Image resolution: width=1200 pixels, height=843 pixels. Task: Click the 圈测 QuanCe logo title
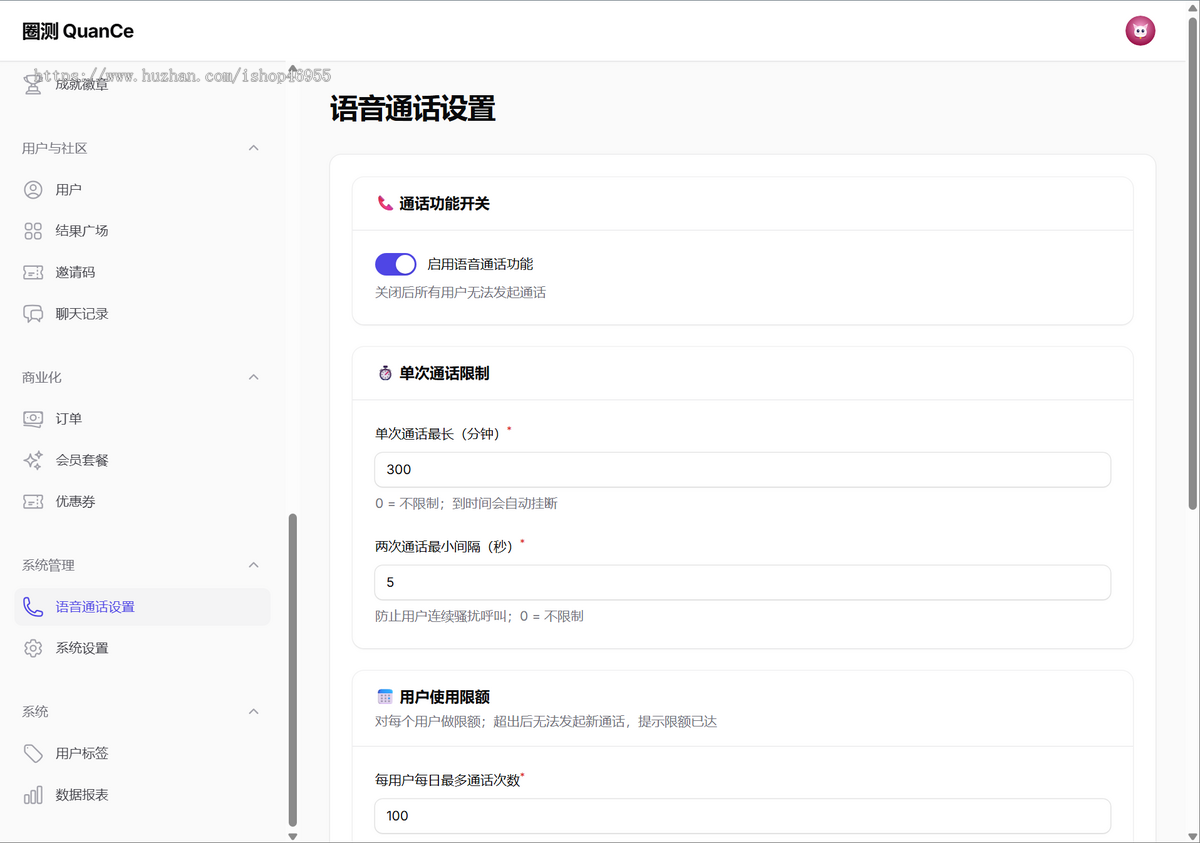pyautogui.click(x=78, y=31)
